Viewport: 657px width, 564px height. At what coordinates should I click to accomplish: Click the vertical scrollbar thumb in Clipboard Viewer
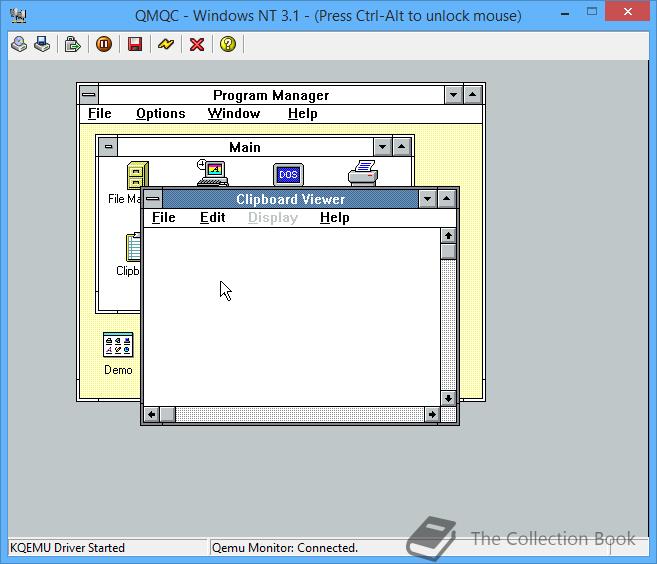pos(448,251)
